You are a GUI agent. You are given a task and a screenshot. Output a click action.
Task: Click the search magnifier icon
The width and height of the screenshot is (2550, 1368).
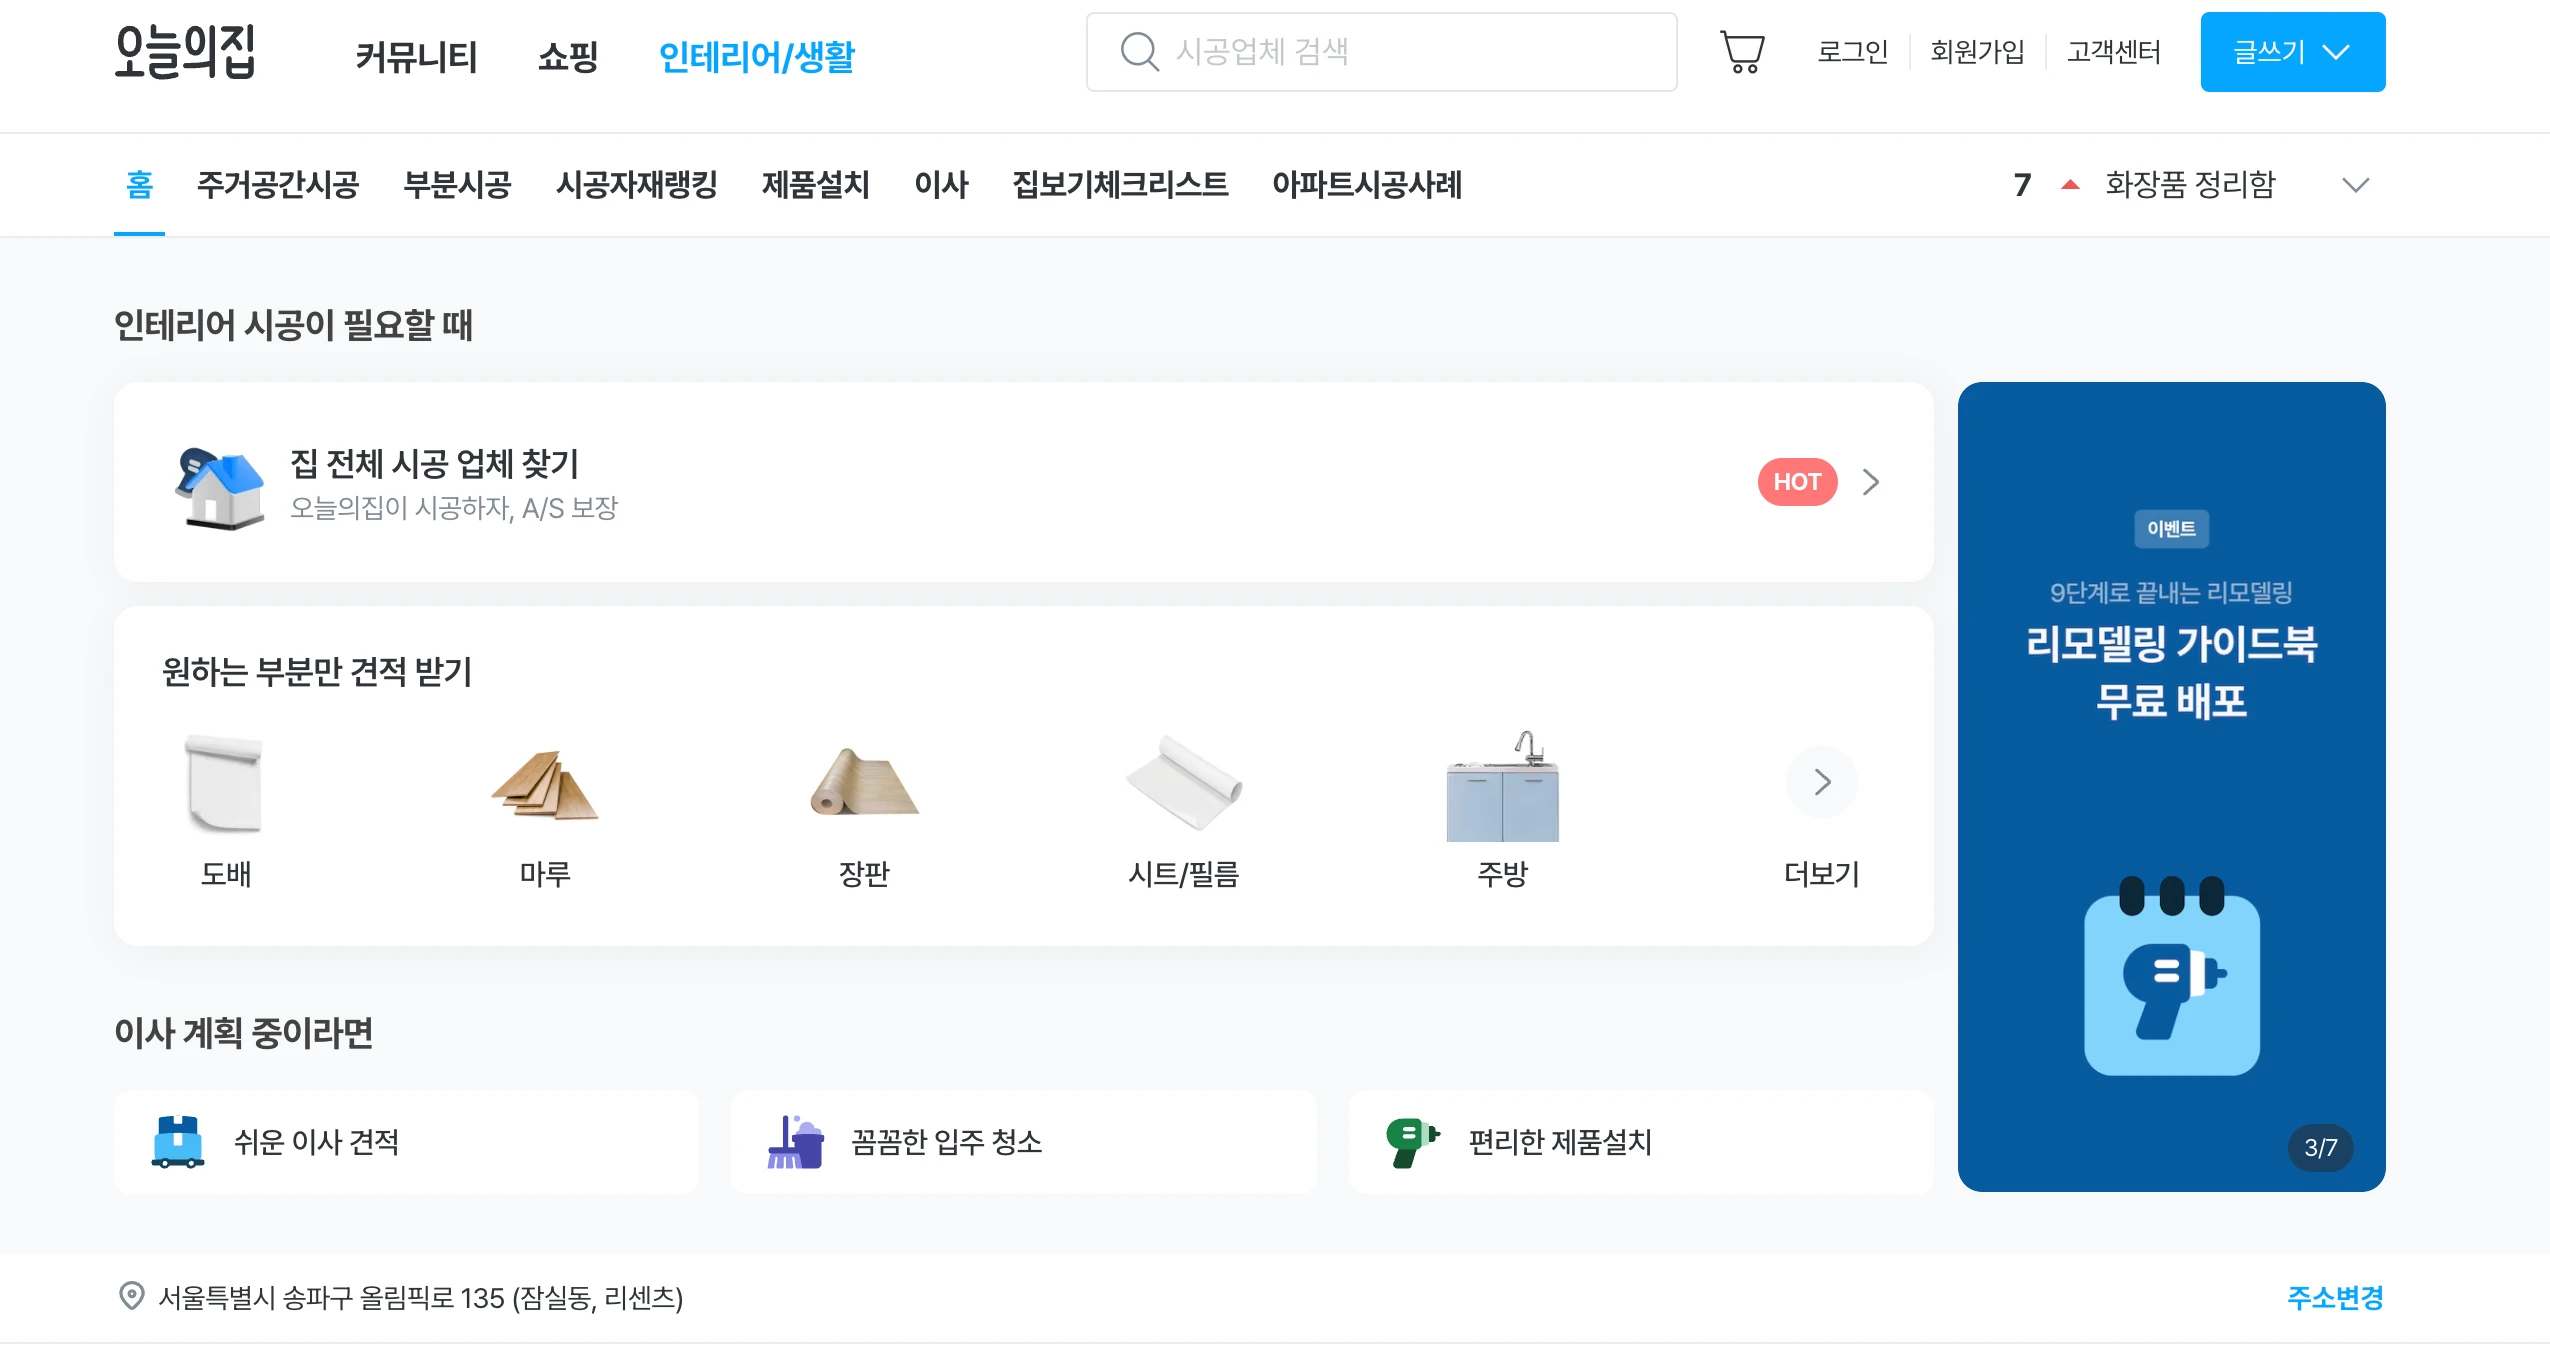point(1139,52)
